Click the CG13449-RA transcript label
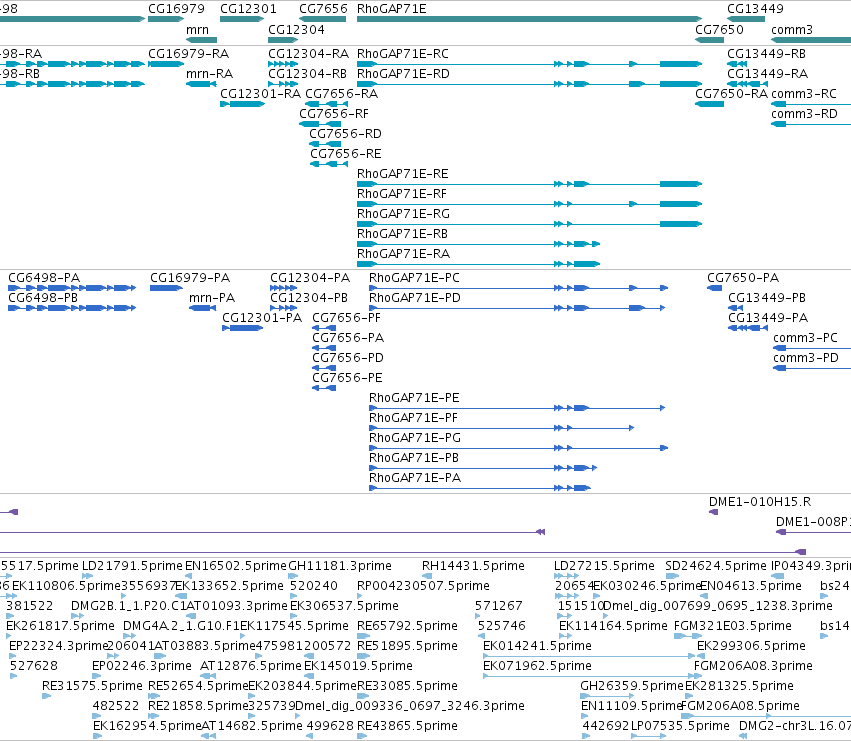Image resolution: width=851 pixels, height=741 pixels. tap(767, 74)
